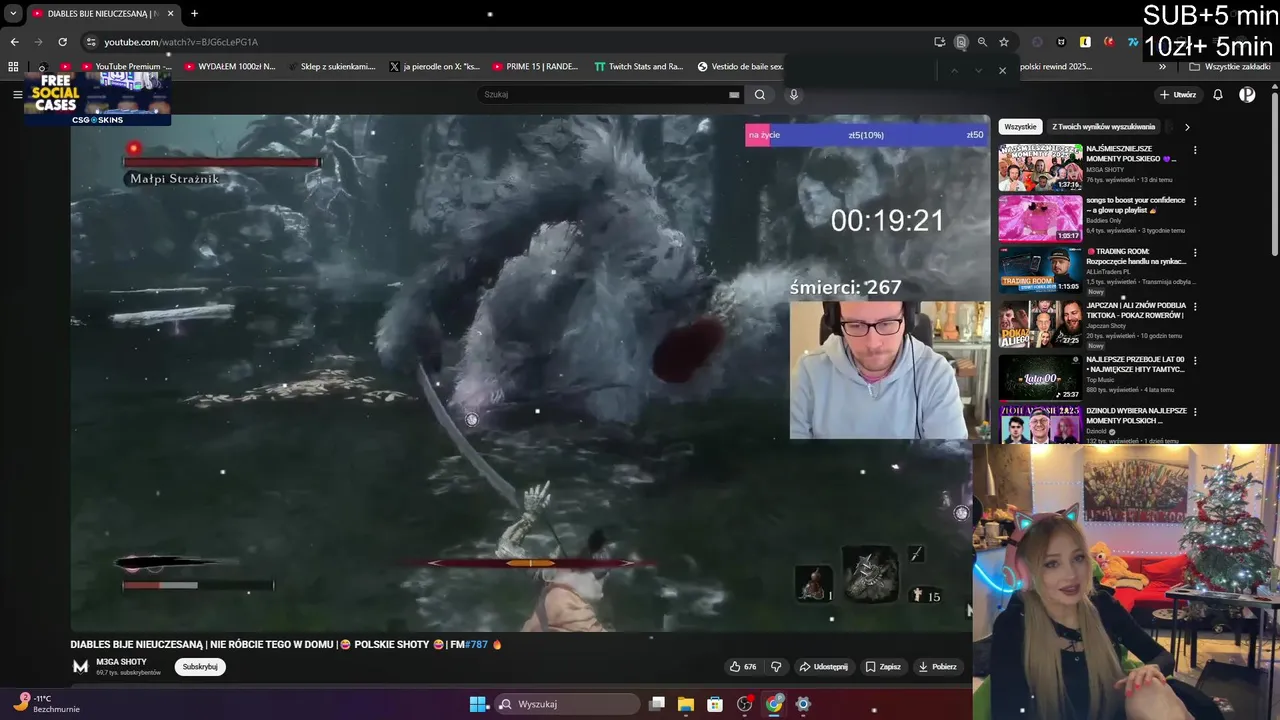Open Chrome from the taskbar
1280x720 pixels.
(x=774, y=704)
